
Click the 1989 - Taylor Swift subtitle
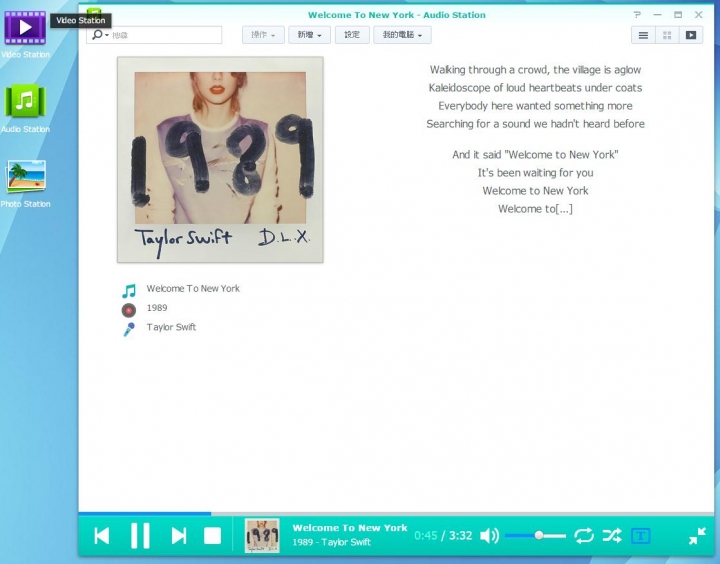[x=332, y=542]
